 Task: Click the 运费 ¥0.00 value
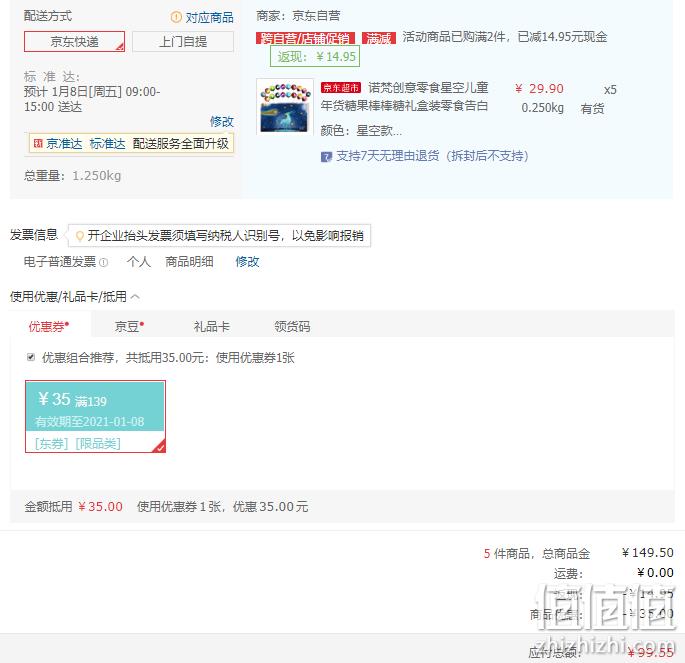(655, 573)
